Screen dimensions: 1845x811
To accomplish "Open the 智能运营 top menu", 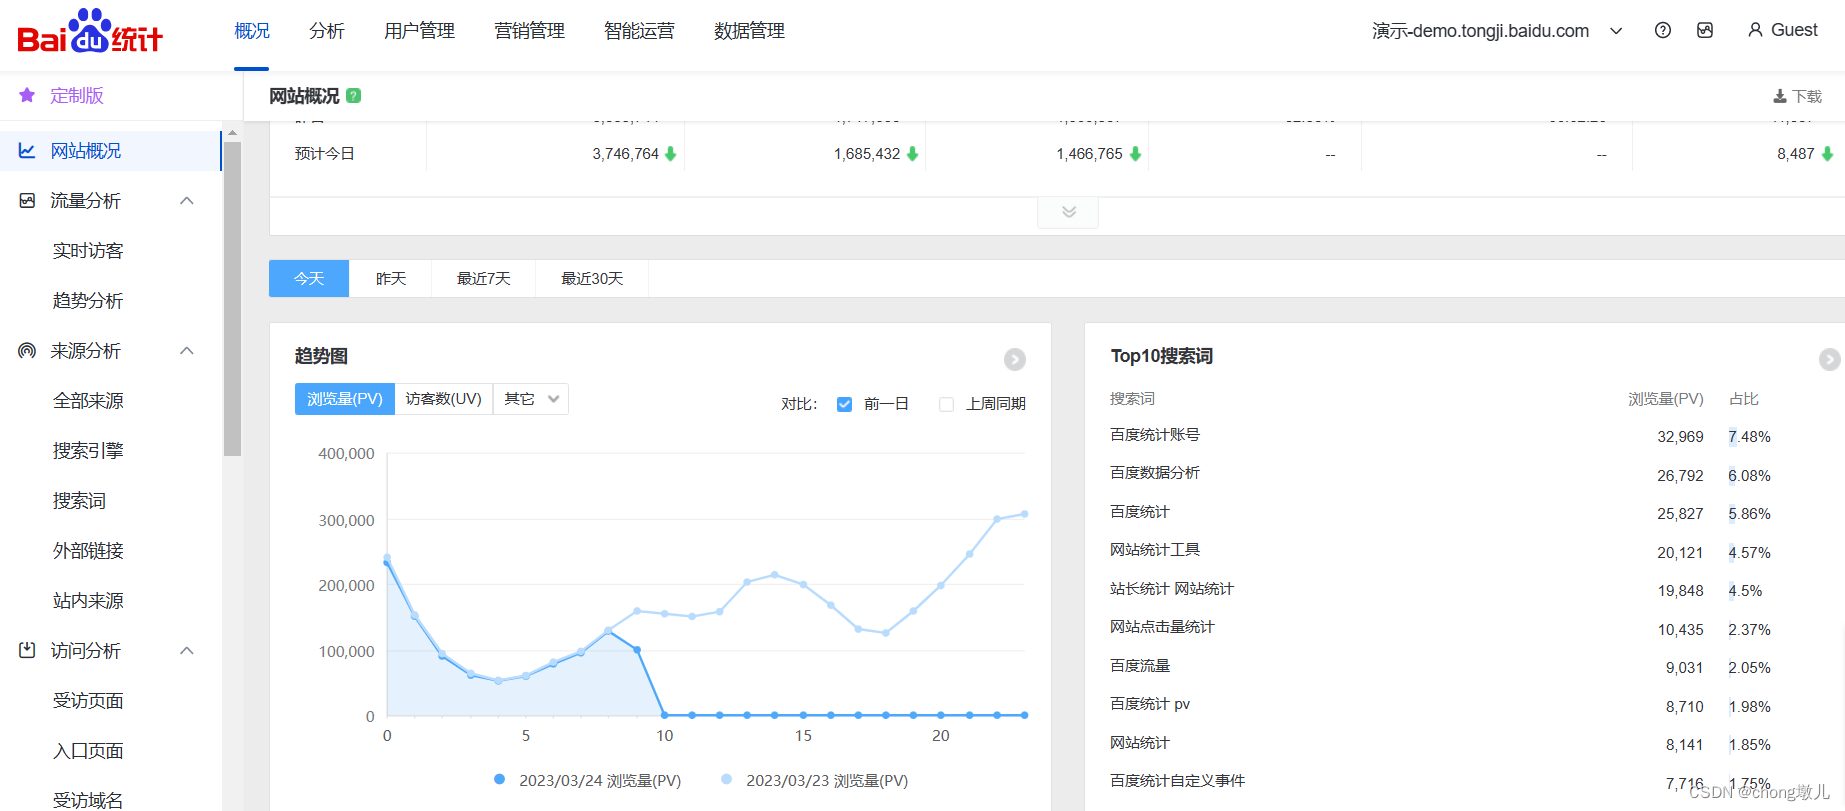I will [x=640, y=31].
